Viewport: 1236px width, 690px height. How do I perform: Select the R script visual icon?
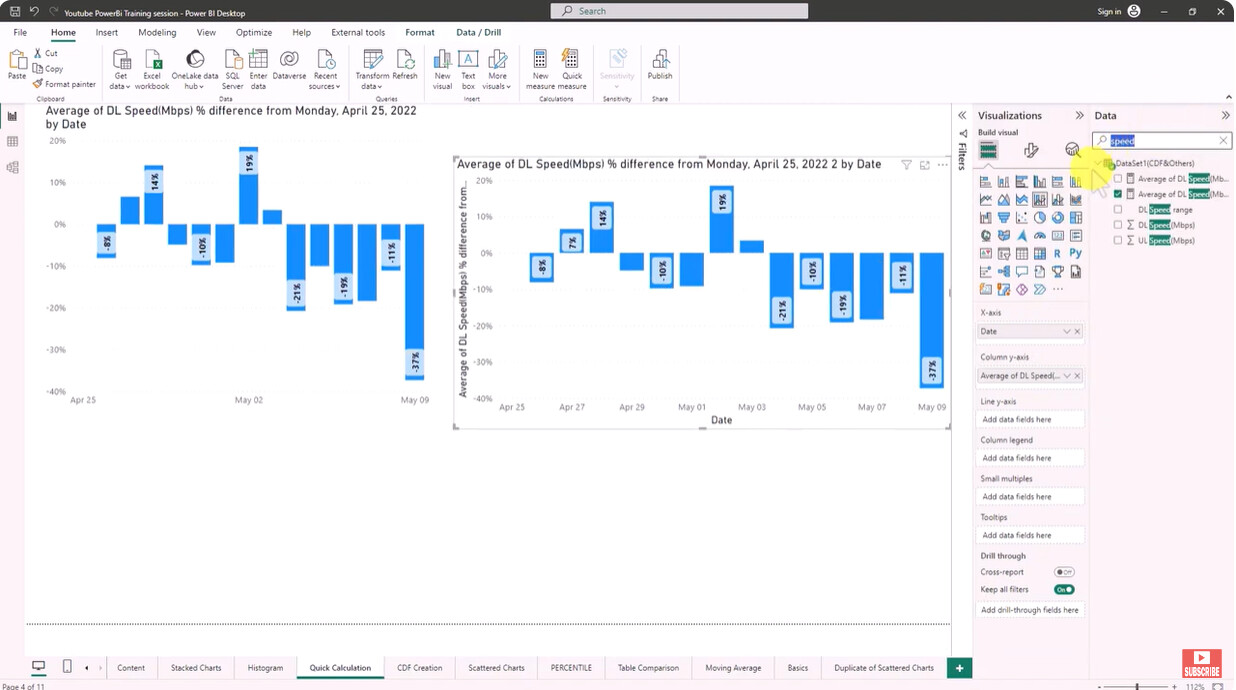[1056, 253]
